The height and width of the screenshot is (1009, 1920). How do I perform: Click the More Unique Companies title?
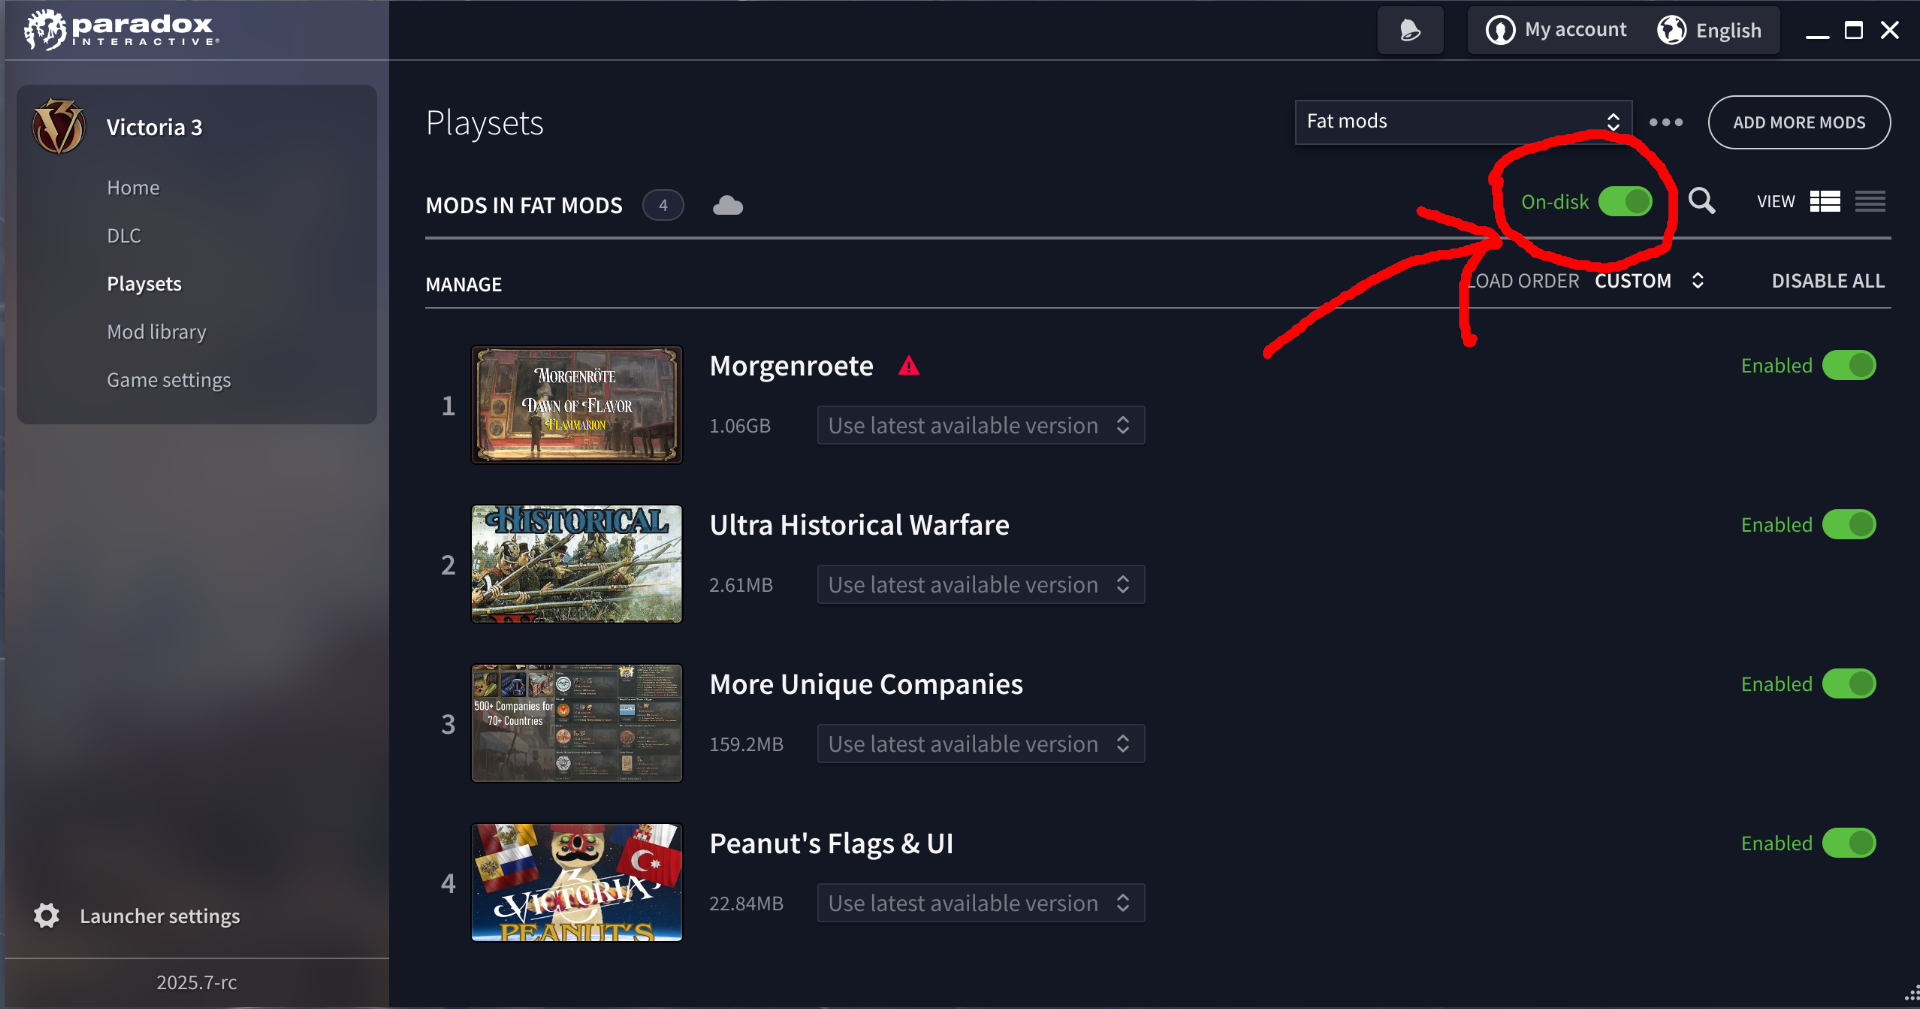coord(866,684)
